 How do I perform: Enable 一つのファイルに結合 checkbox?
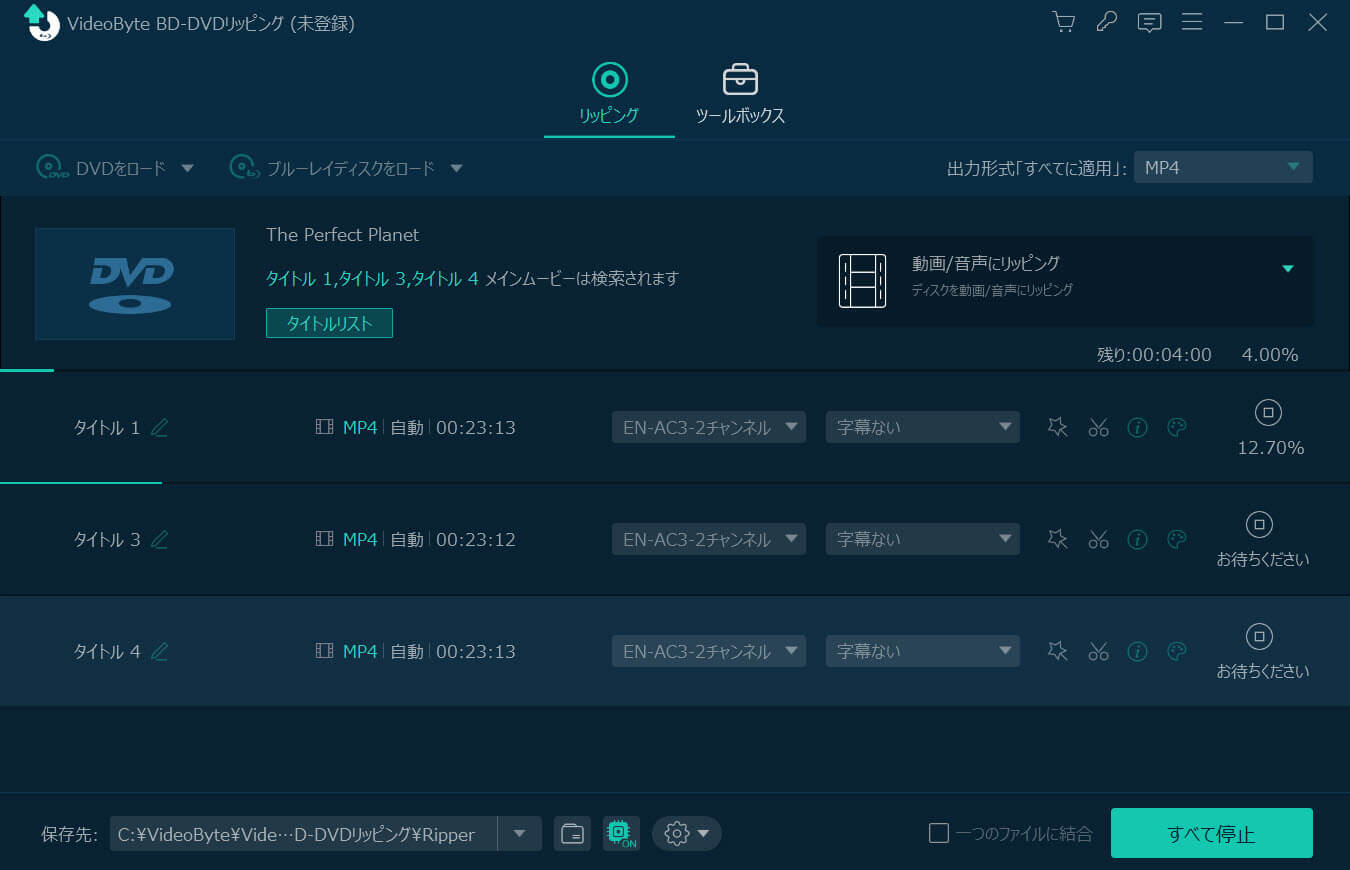[x=939, y=832]
